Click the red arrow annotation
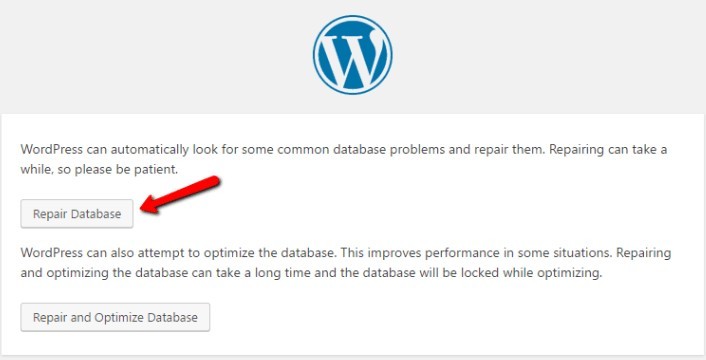Viewport: 706px width, 360px height. (180, 195)
